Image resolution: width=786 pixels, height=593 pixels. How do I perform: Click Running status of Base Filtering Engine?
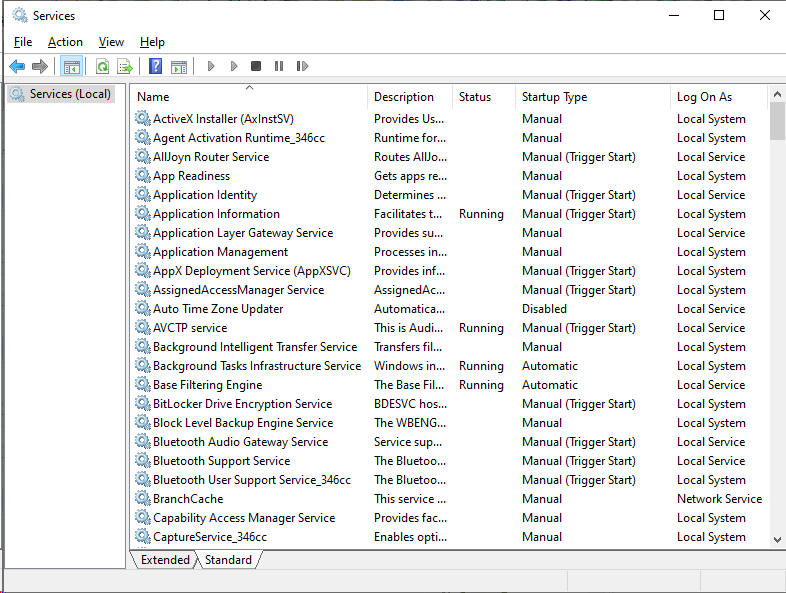(x=481, y=385)
